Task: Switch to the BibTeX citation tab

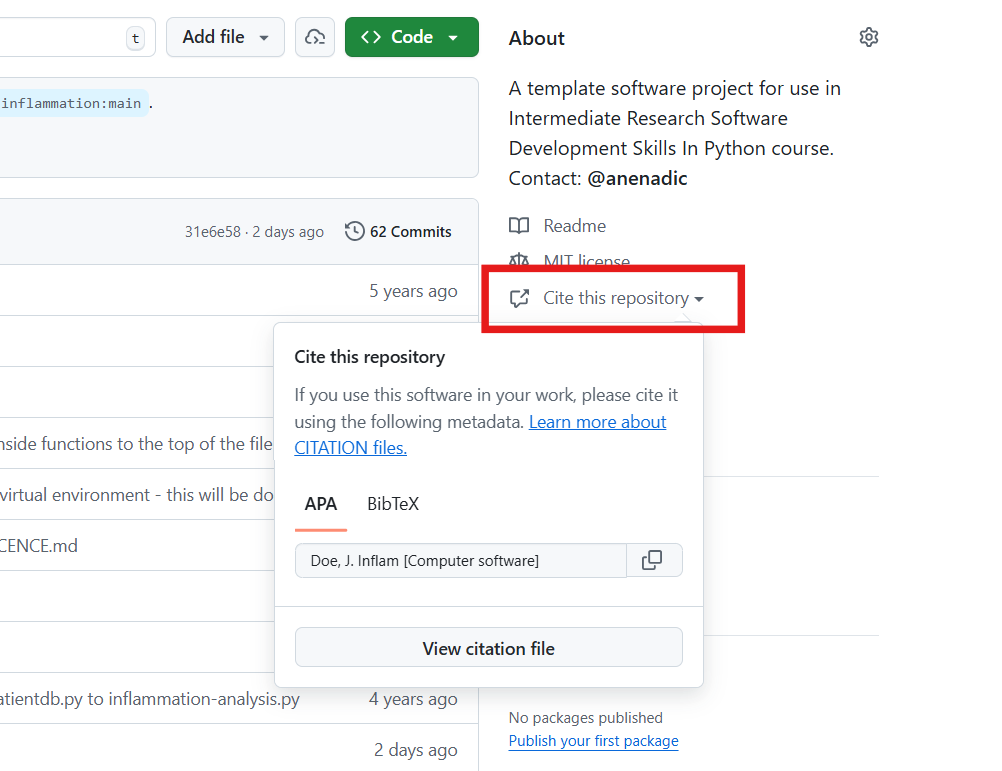Action: 392,504
